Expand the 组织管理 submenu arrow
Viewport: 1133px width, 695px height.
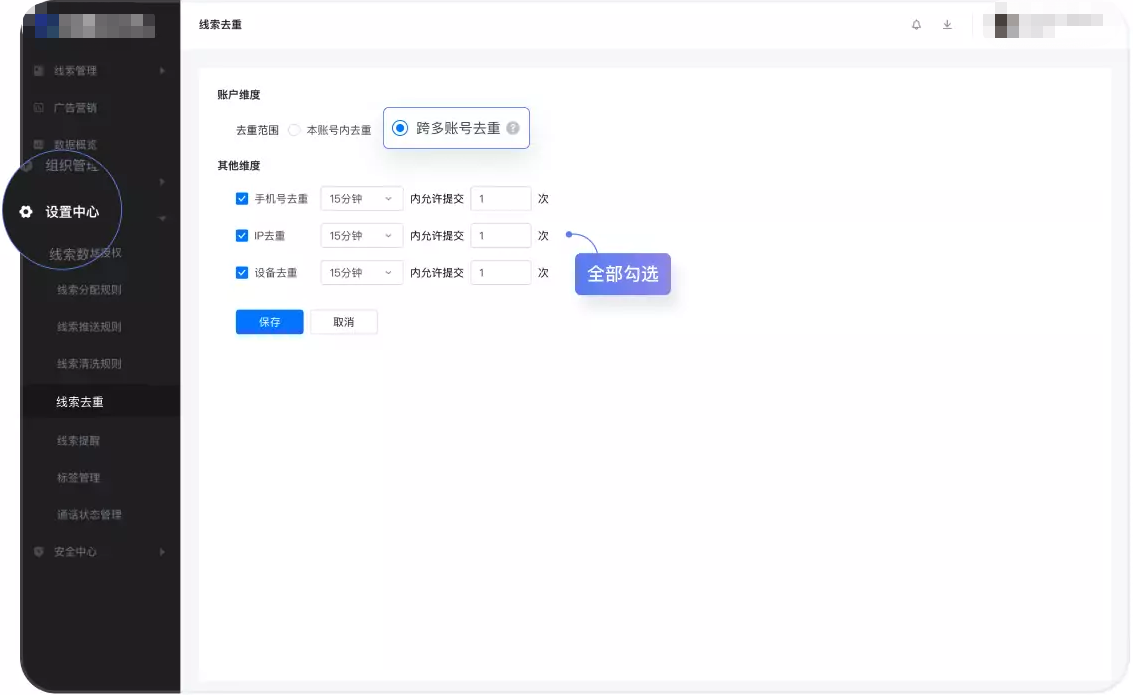click(x=162, y=181)
